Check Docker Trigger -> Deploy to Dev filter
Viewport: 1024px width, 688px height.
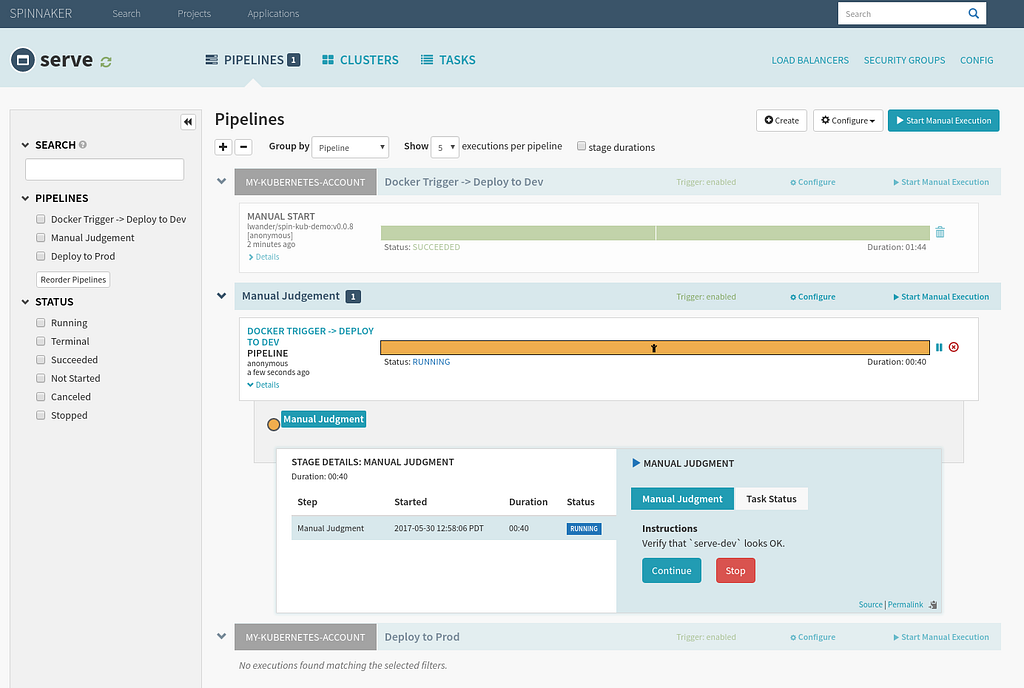(40, 219)
